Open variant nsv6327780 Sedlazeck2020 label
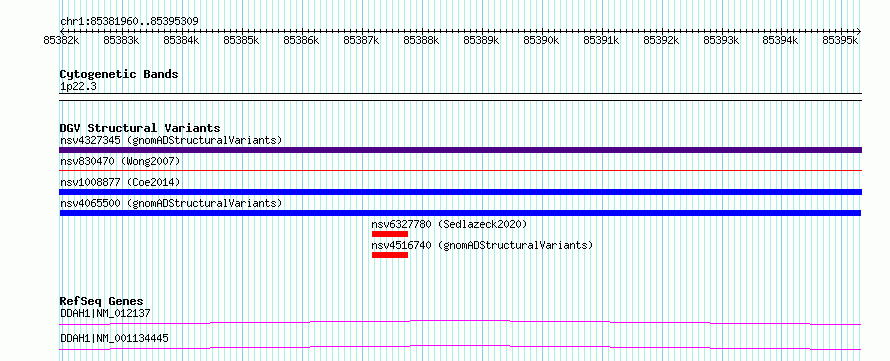Viewport: 890px width, 361px height. (450, 224)
